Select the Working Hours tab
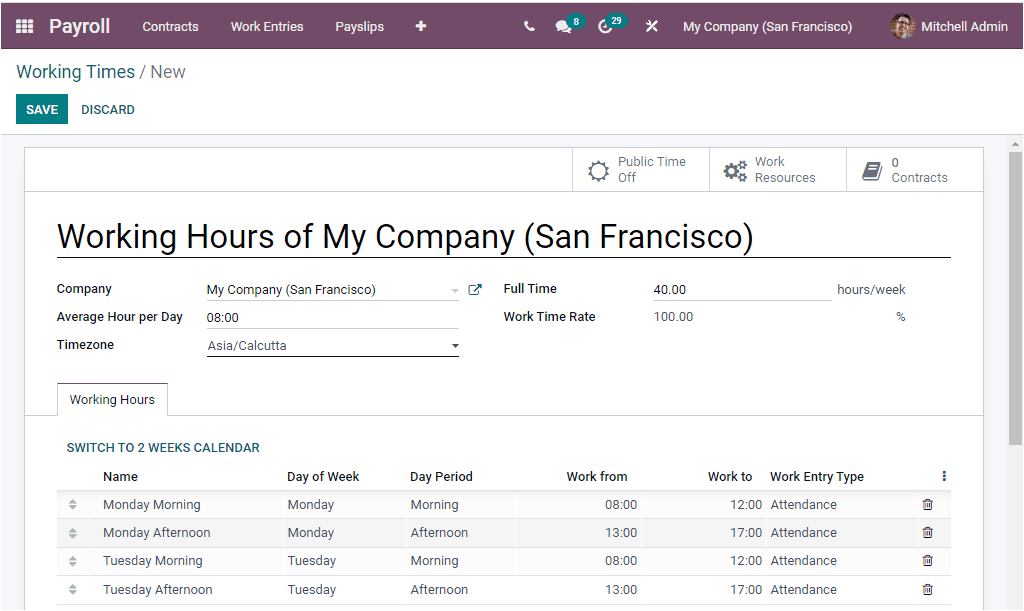Image resolution: width=1024 pixels, height=611 pixels. 112,399
